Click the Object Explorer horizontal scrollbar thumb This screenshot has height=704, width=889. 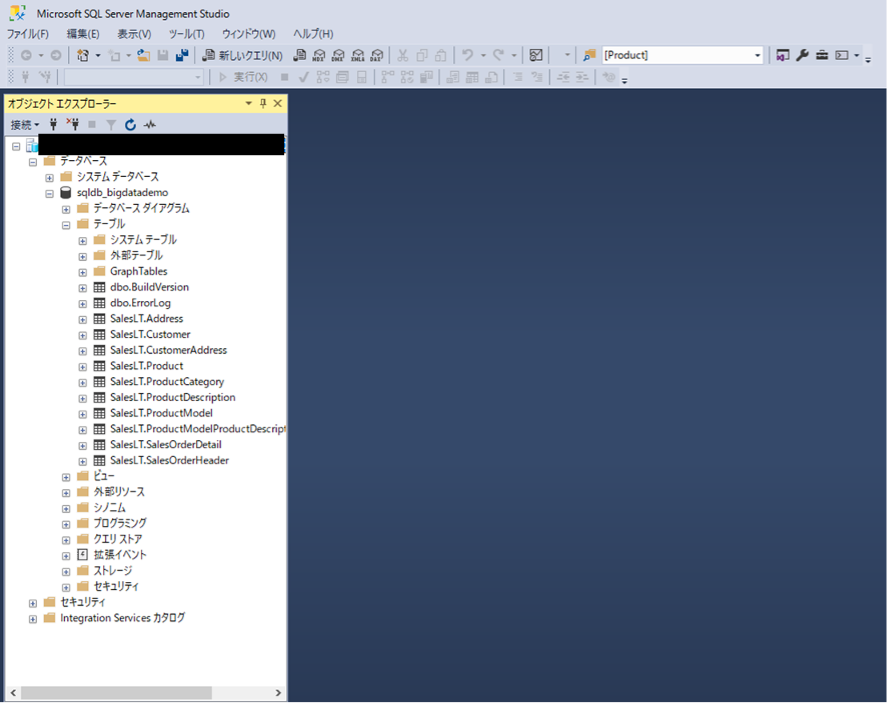click(x=117, y=693)
